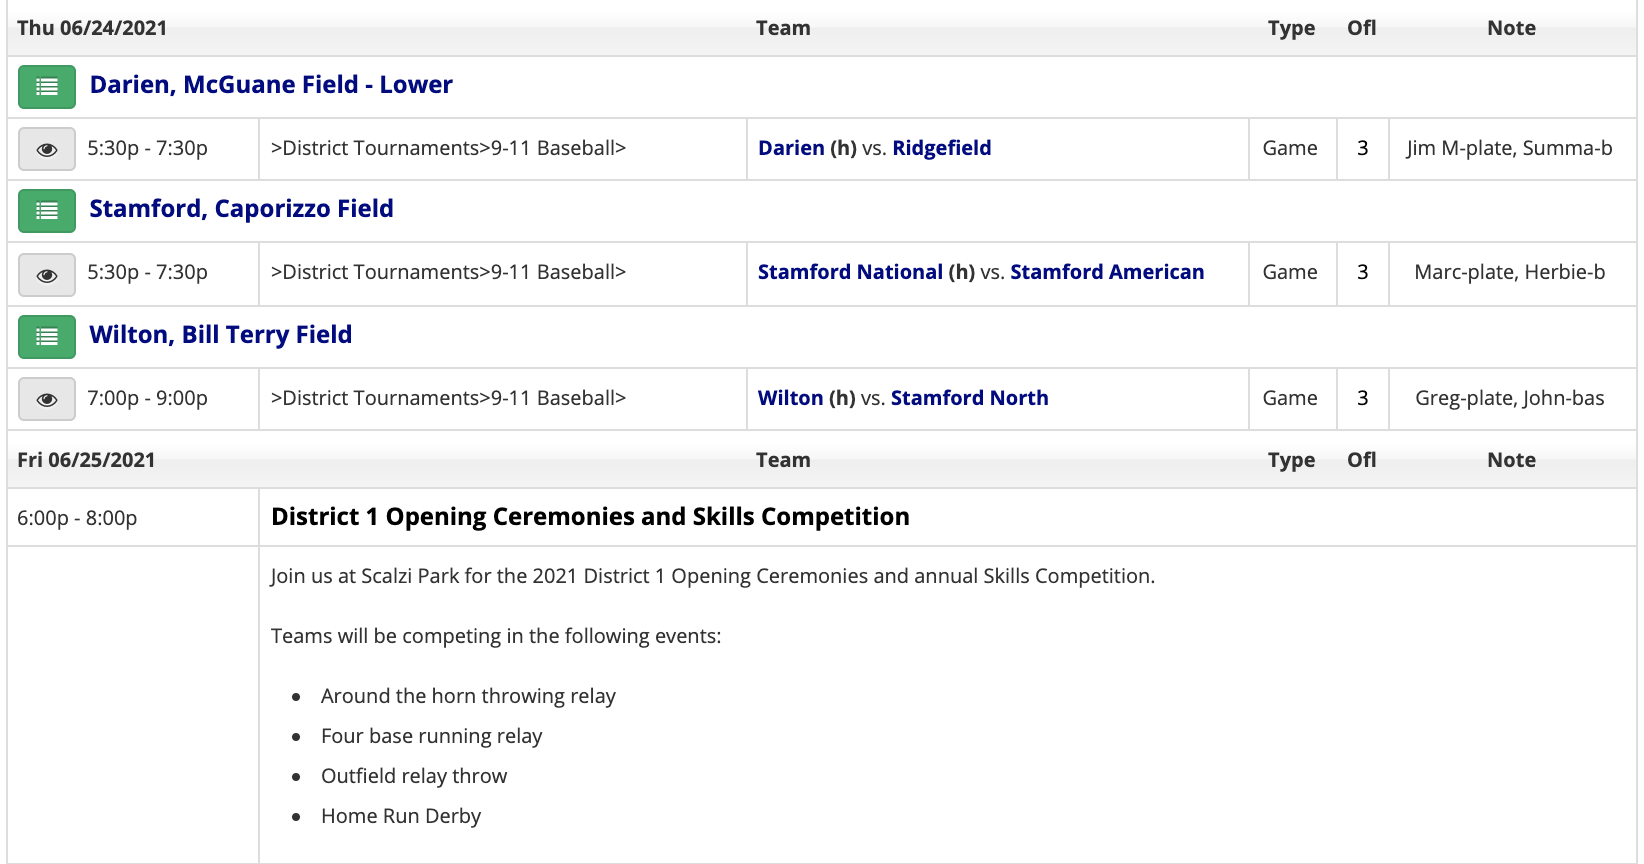Click green list icon beside Darien, McGuane Field
The image size is (1644, 864).
pyautogui.click(x=47, y=87)
